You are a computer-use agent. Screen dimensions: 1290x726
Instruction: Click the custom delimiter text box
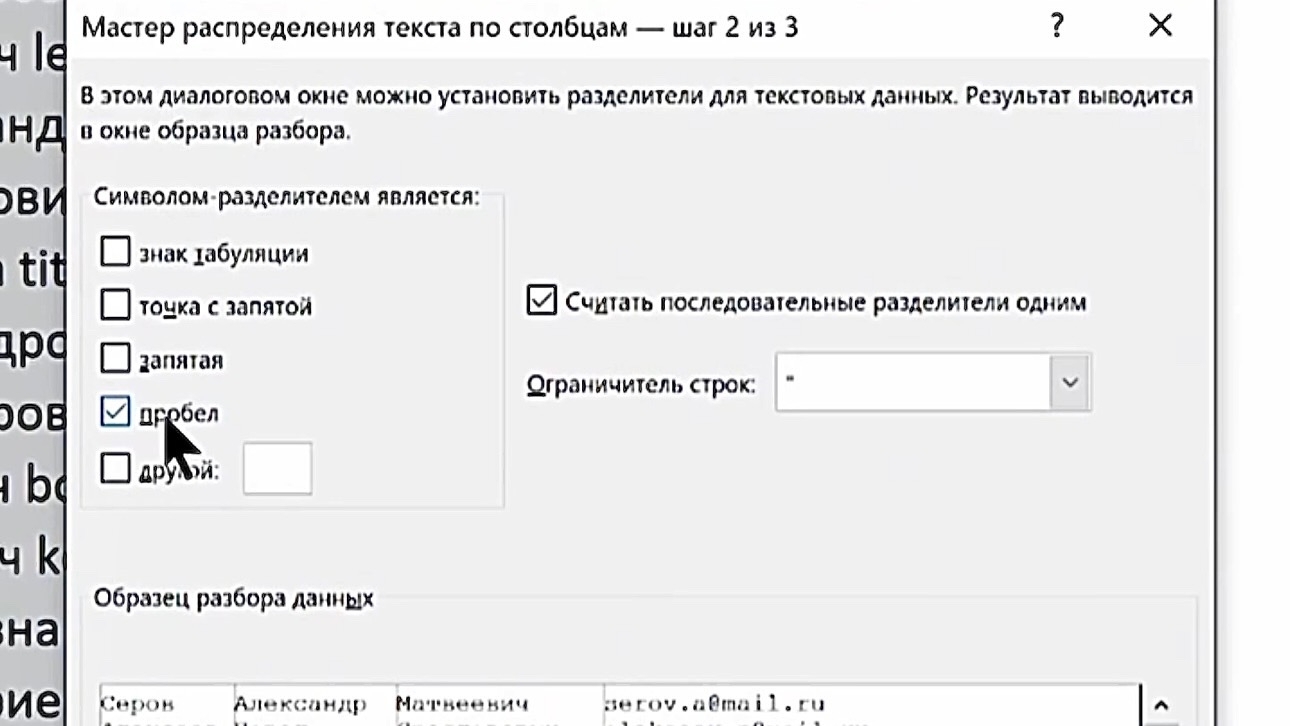(x=277, y=468)
